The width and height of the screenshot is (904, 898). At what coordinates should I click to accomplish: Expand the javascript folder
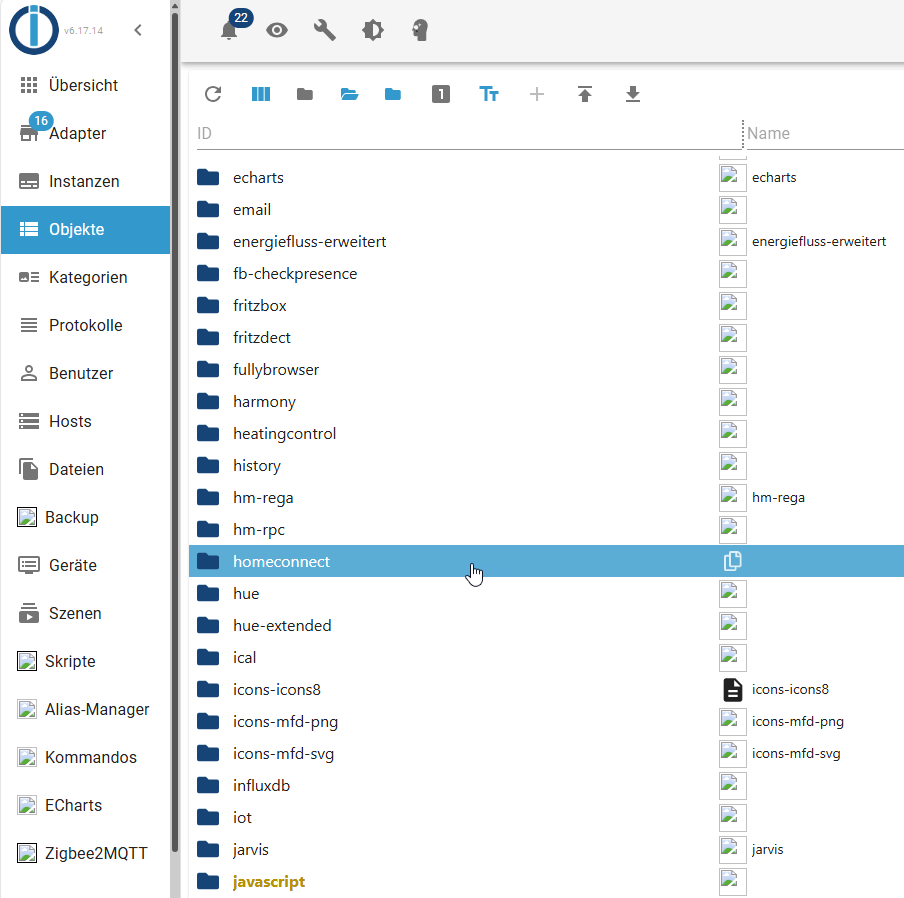point(208,881)
